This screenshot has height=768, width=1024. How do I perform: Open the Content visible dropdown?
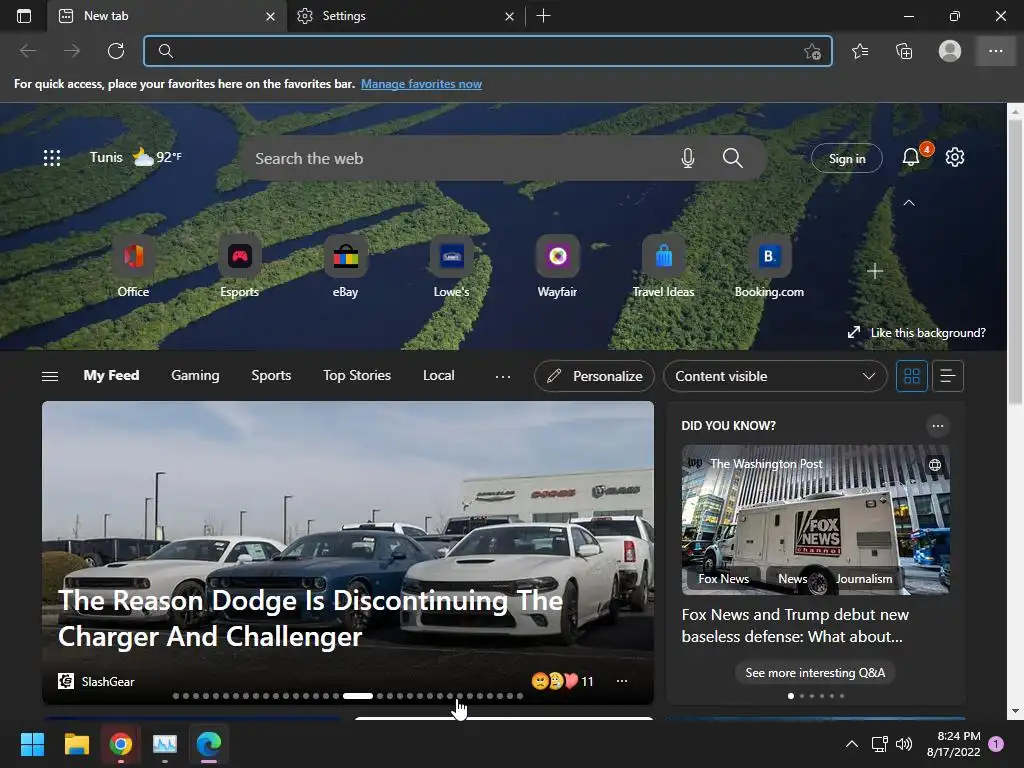click(775, 376)
